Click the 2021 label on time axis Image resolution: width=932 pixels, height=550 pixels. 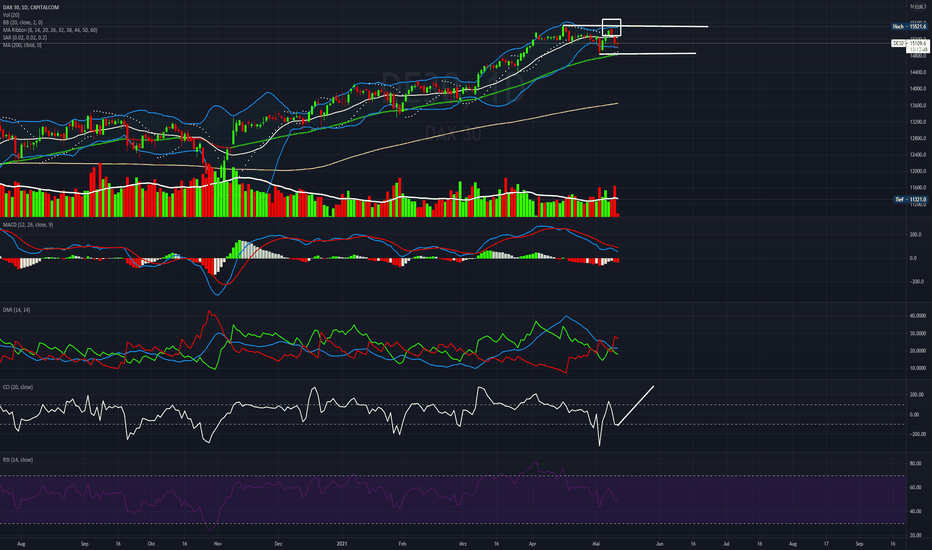pyautogui.click(x=342, y=543)
